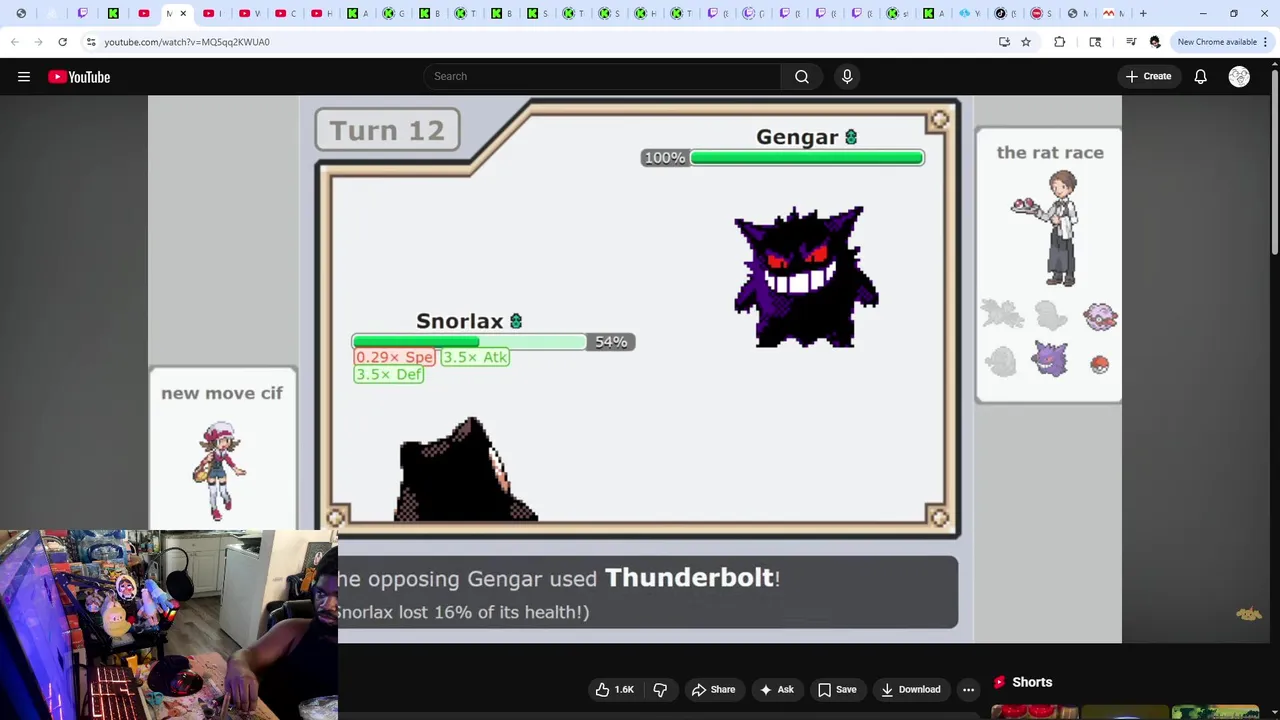Click the Gengar icon in opponent team panel

(1050, 358)
